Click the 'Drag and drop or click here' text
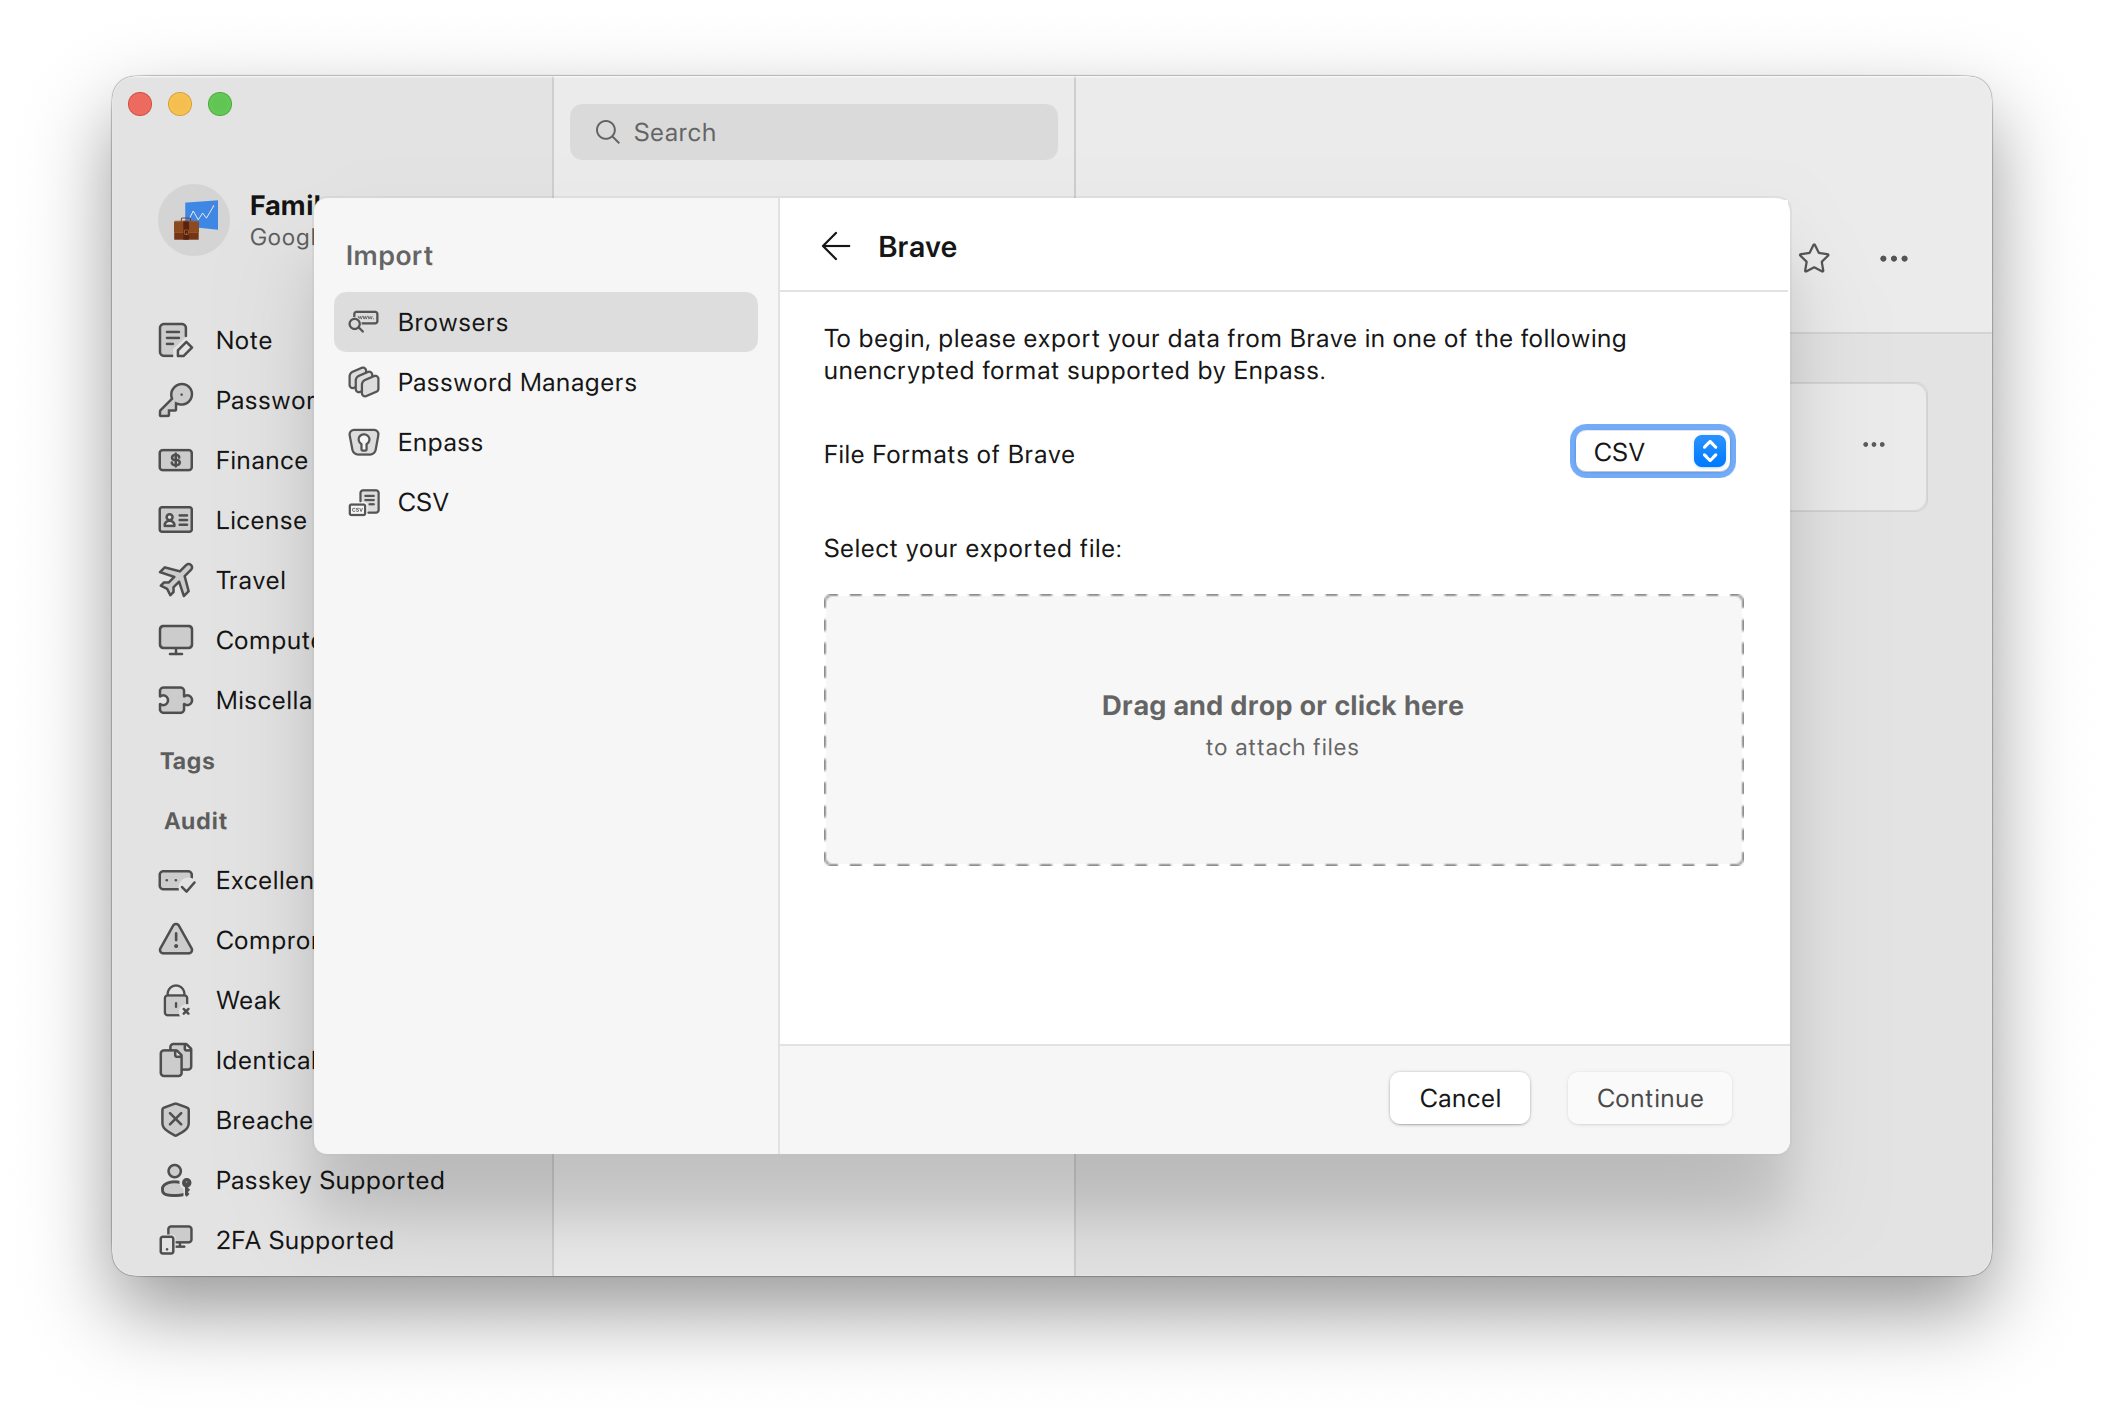 point(1283,705)
